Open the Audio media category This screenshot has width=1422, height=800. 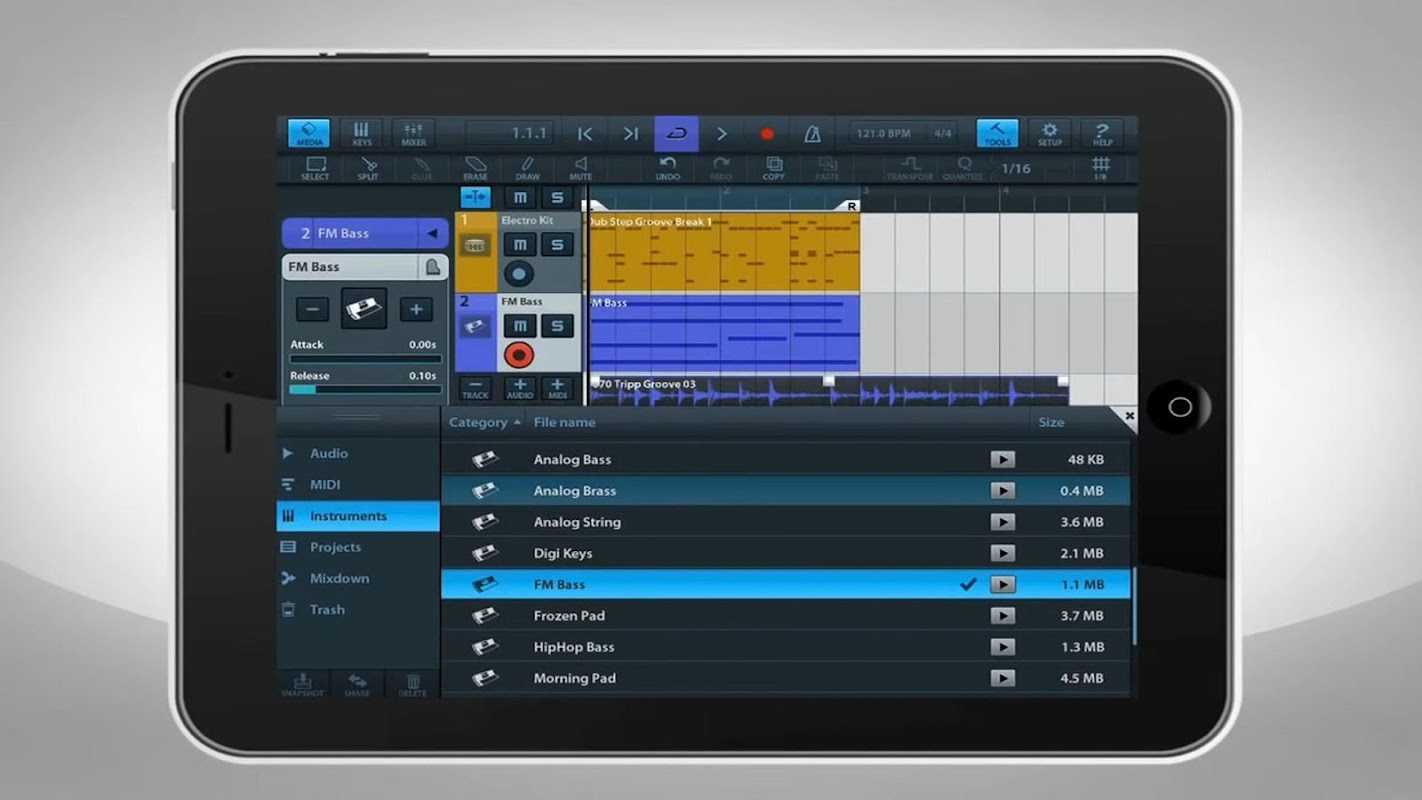coord(328,453)
